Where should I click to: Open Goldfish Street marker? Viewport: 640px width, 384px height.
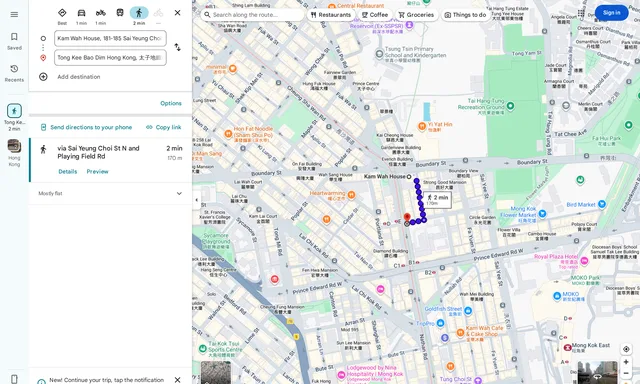point(468,311)
